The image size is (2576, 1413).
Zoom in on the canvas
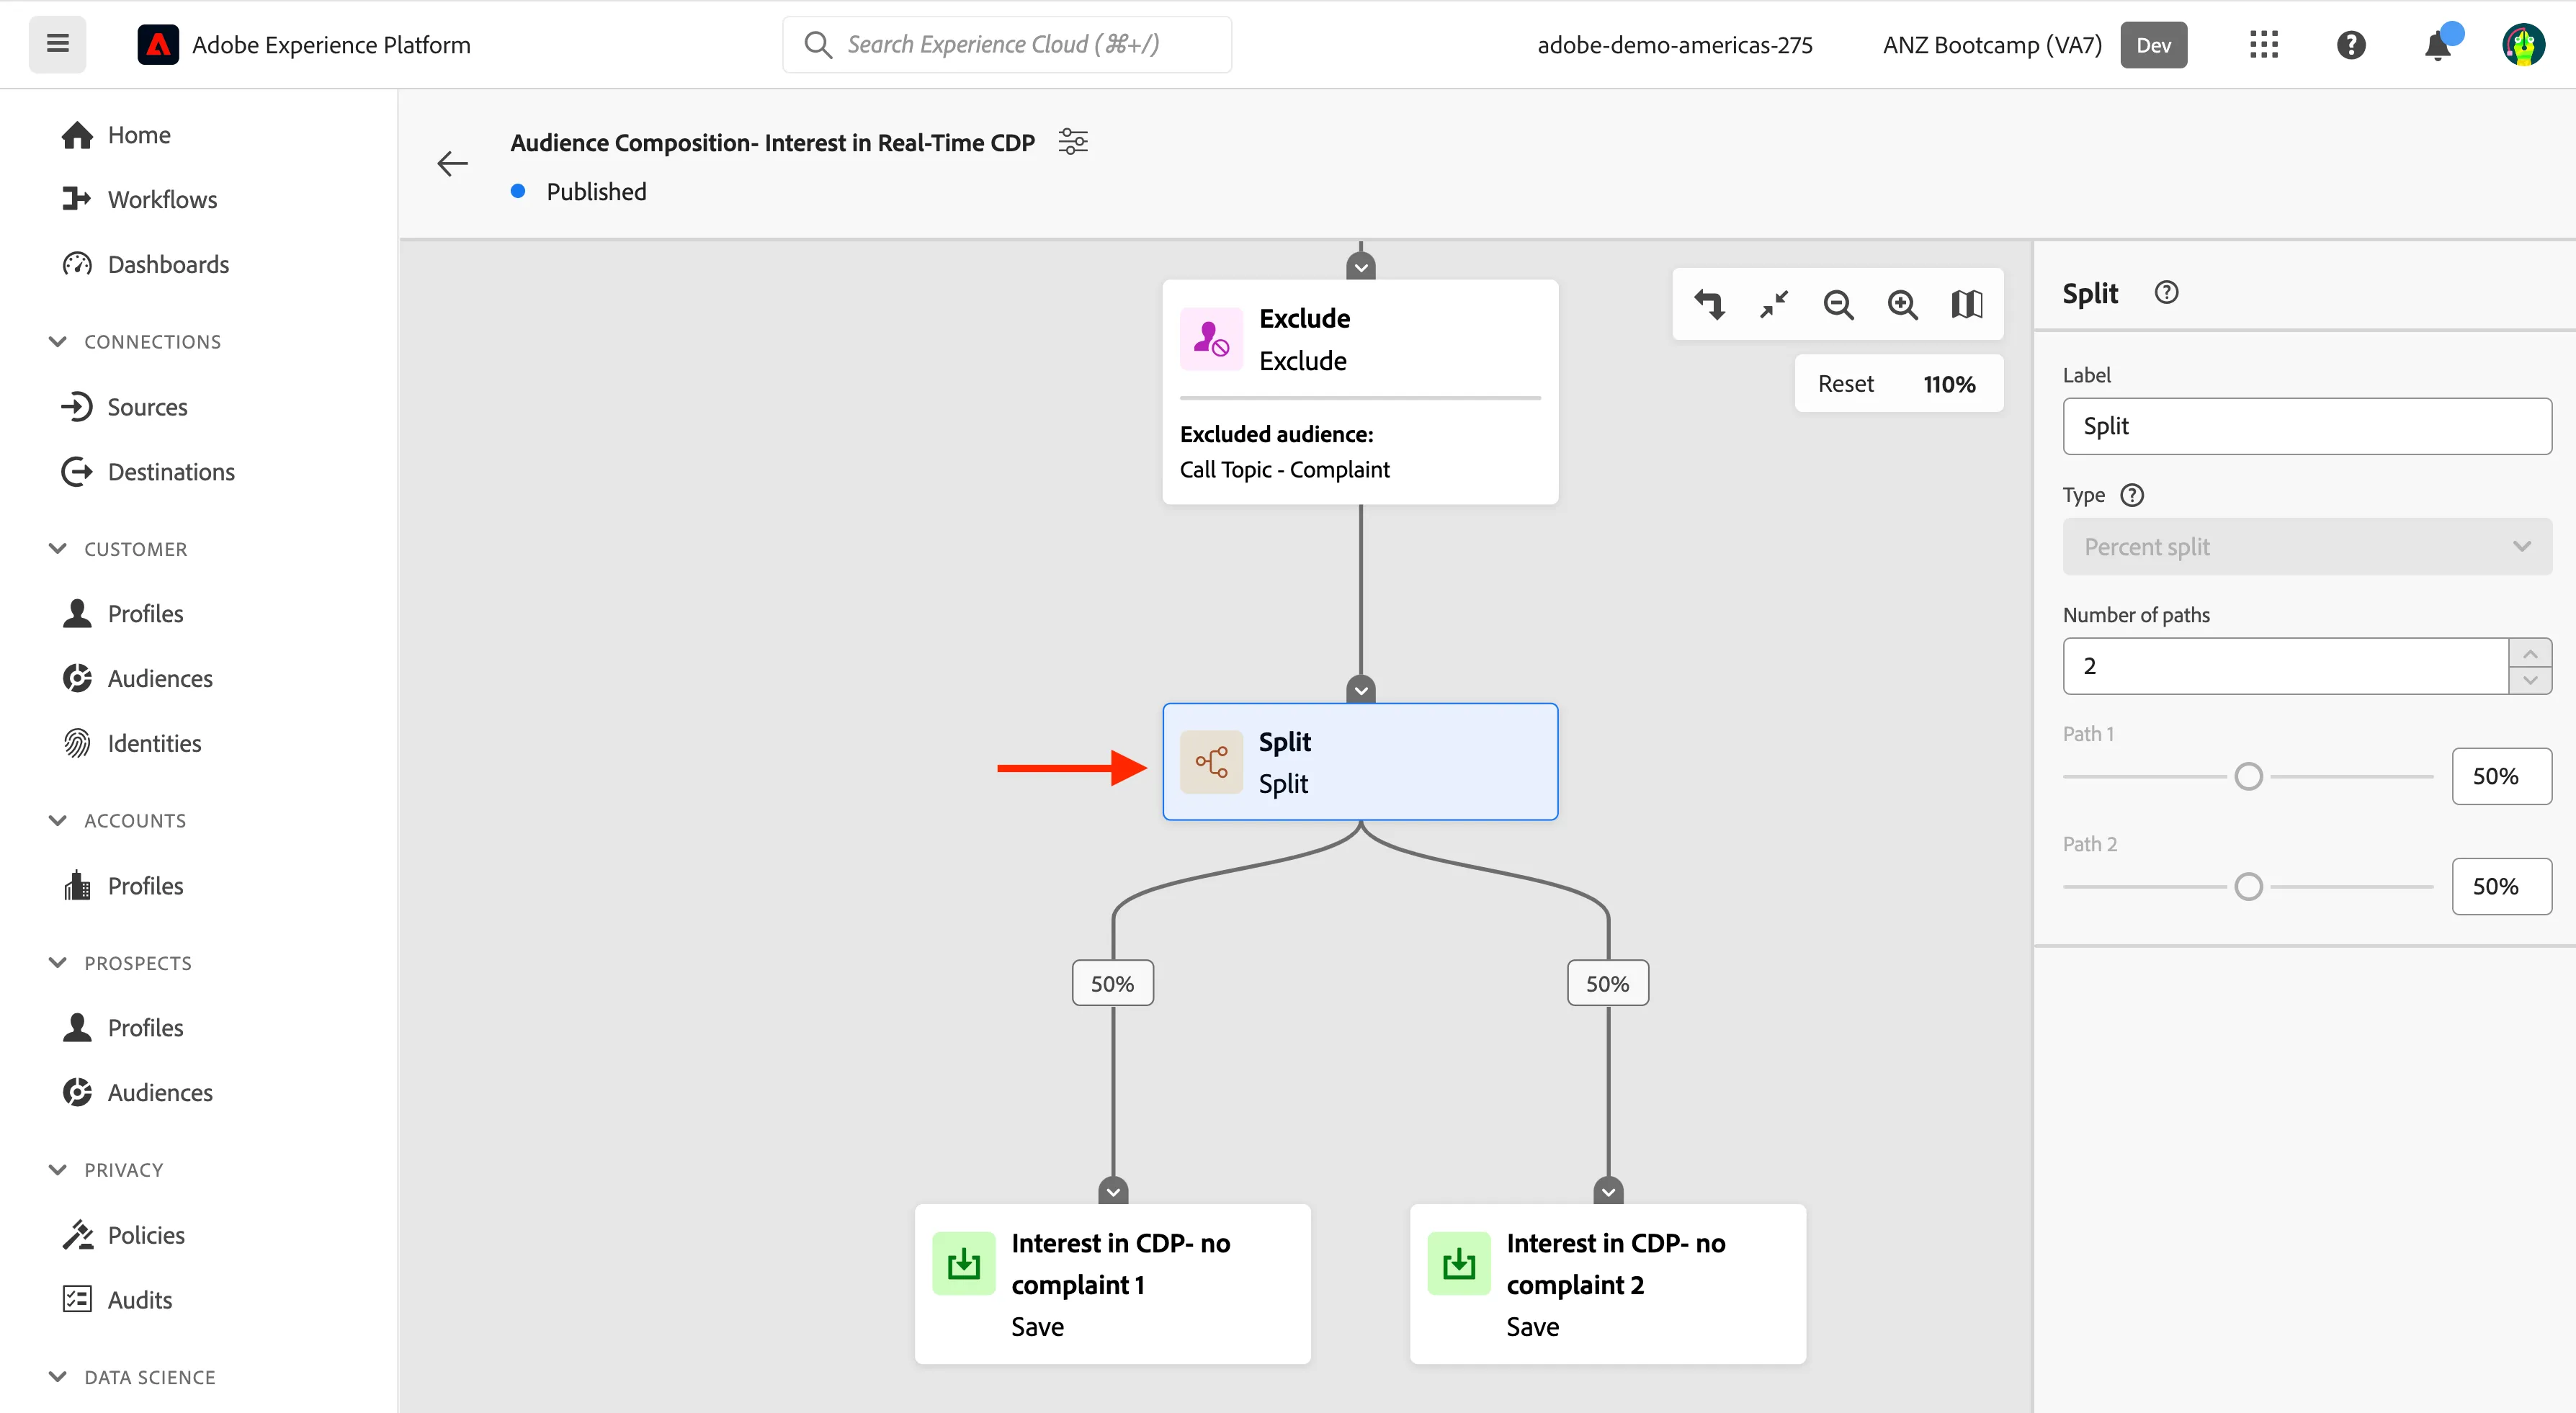[1902, 304]
